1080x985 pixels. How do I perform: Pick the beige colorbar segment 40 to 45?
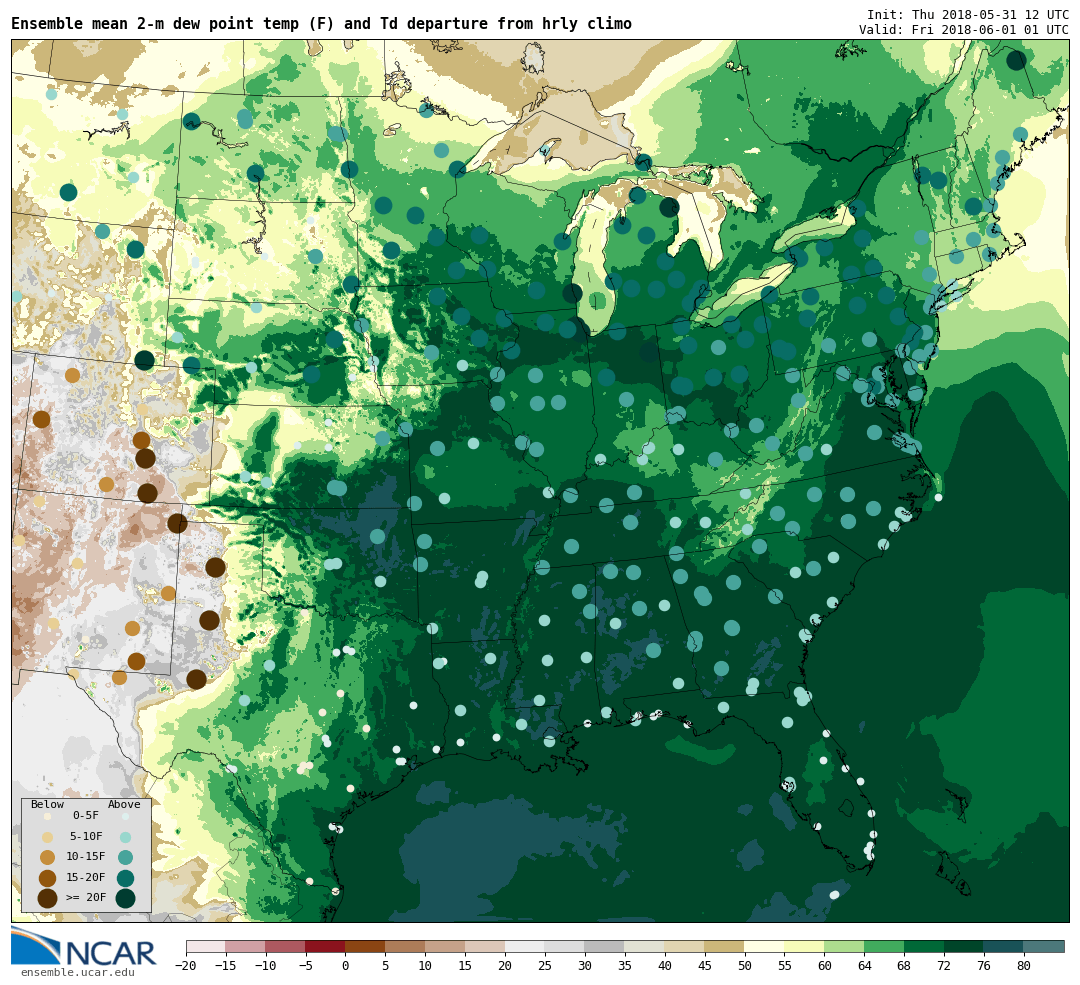click(x=685, y=946)
